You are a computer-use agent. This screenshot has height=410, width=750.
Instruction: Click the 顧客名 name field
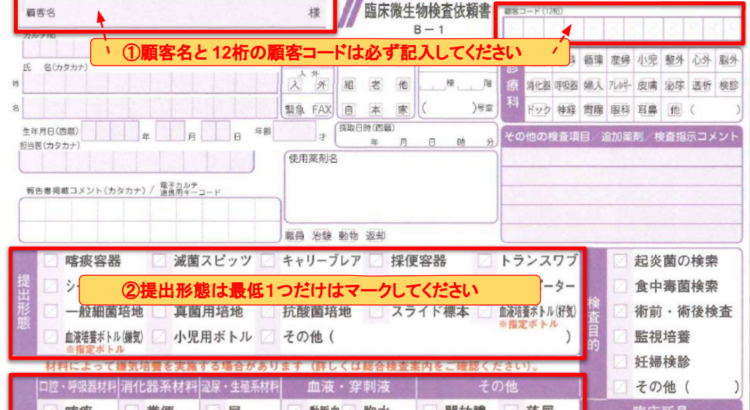pyautogui.click(x=175, y=13)
